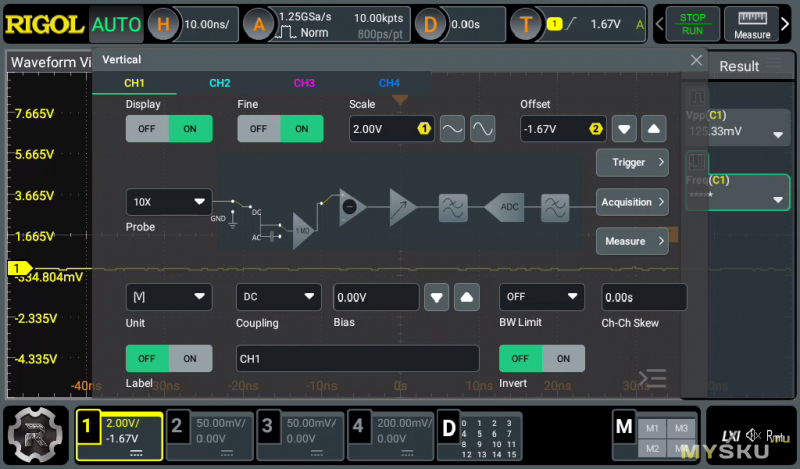Open the BW Limit dropdown
Viewport: 800px width, 469px height.
tap(541, 297)
